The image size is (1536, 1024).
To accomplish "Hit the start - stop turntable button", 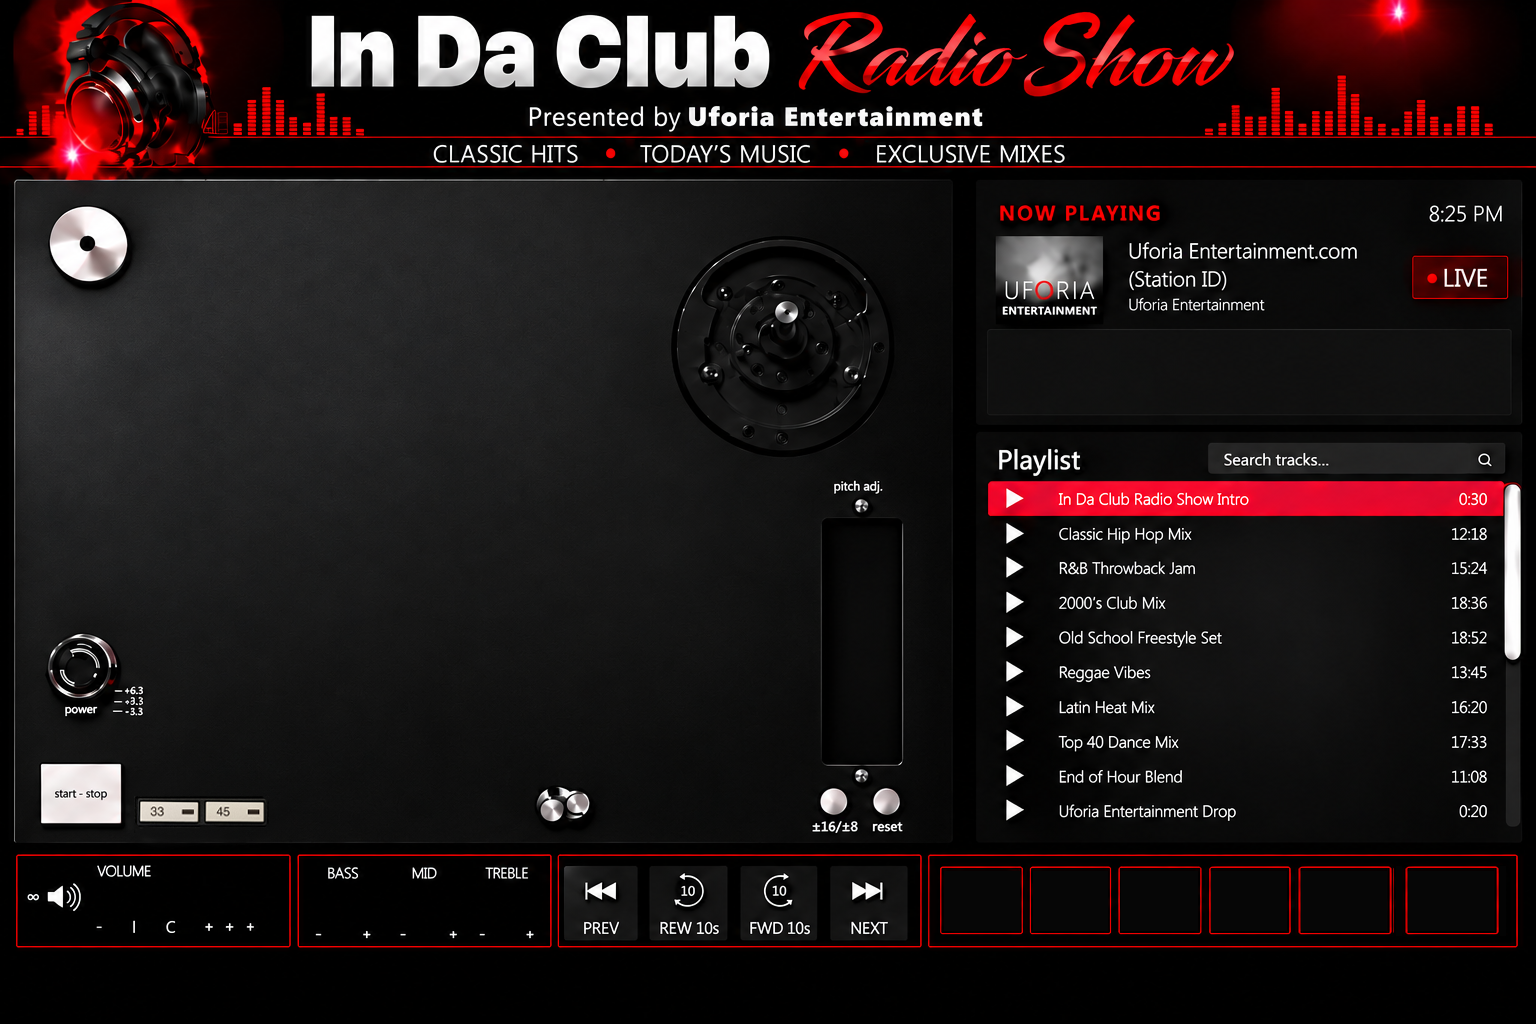I will (x=81, y=794).
